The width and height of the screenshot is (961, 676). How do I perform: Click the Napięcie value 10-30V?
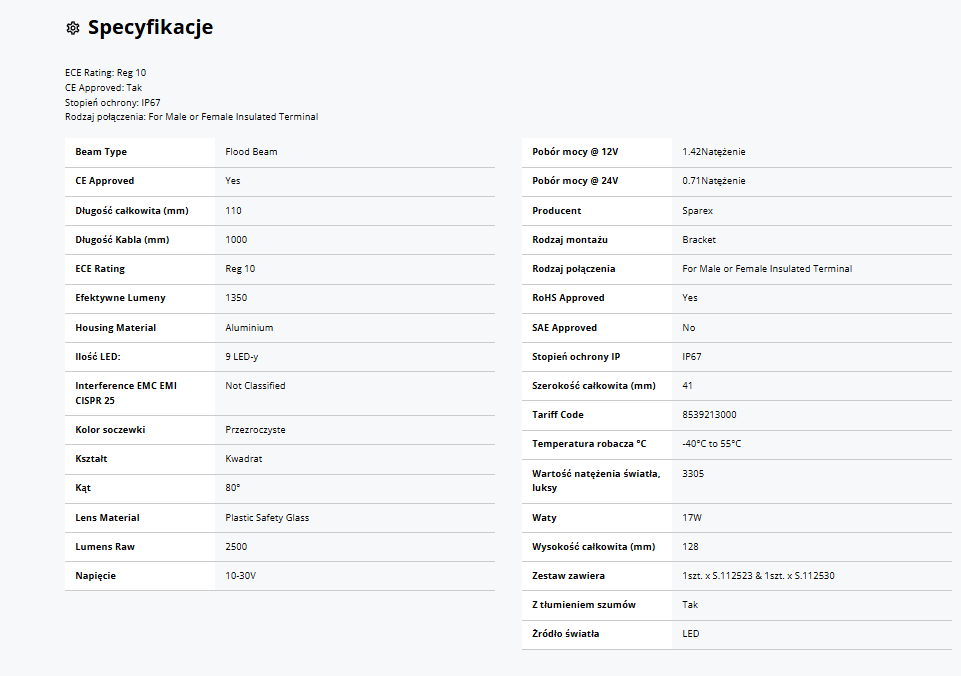(x=241, y=577)
